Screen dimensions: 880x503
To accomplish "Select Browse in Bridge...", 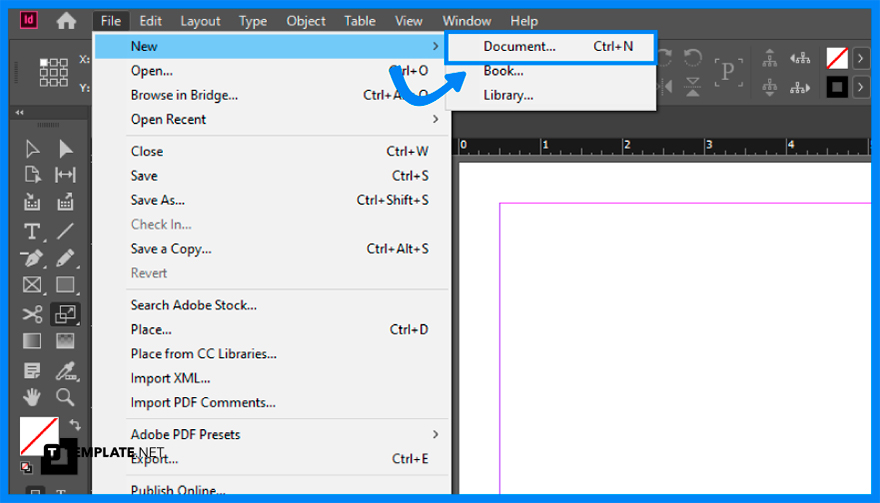I will [273, 95].
